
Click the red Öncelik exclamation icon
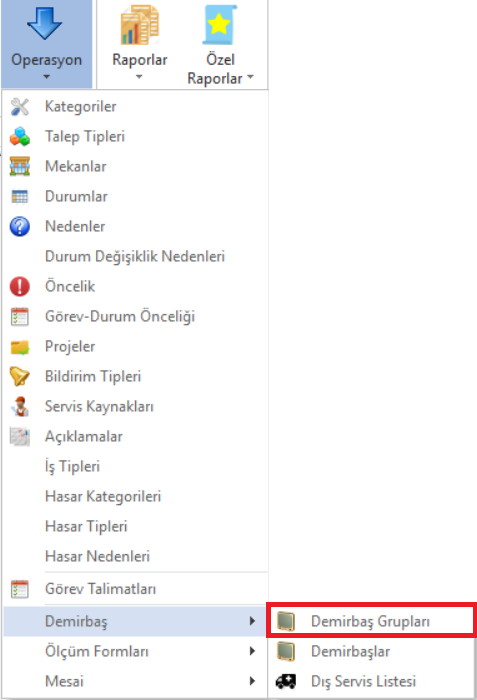(x=20, y=286)
